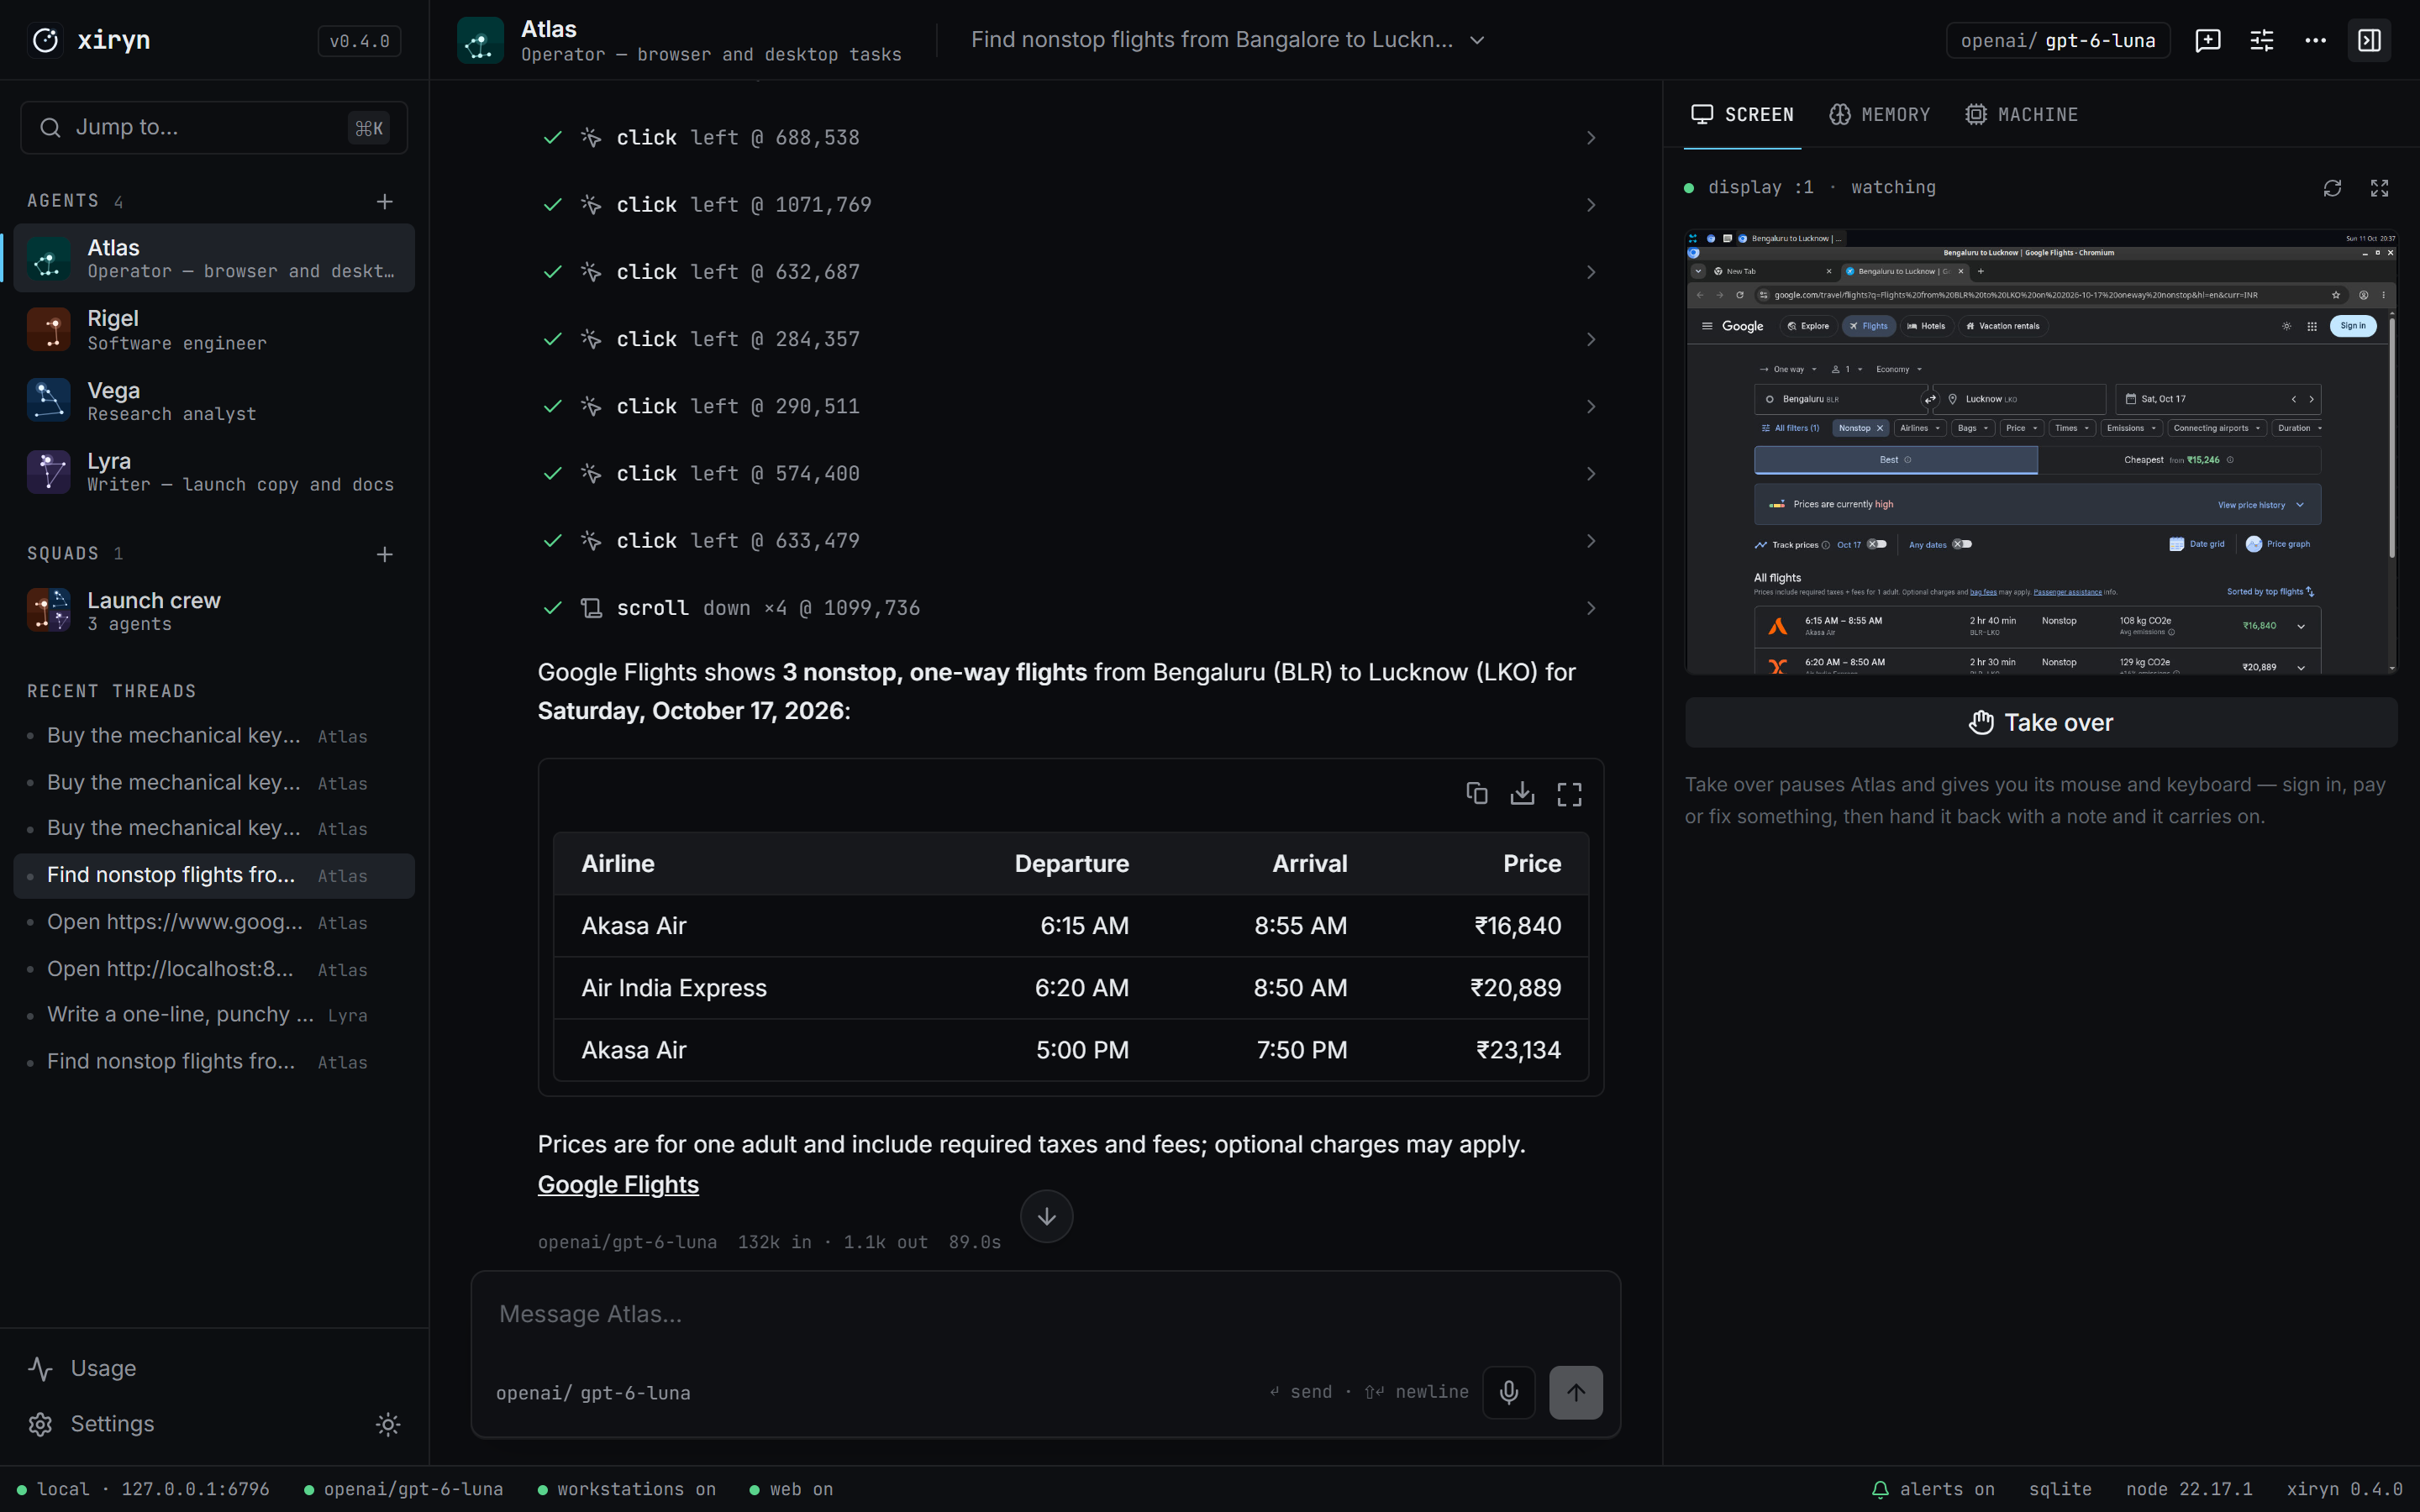The image size is (2420, 1512).
Task: Refresh the display :1 screen view
Action: pos(2332,188)
